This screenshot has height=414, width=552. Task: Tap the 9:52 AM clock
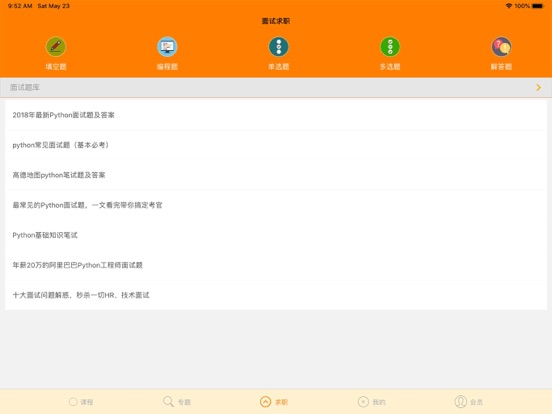20,6
